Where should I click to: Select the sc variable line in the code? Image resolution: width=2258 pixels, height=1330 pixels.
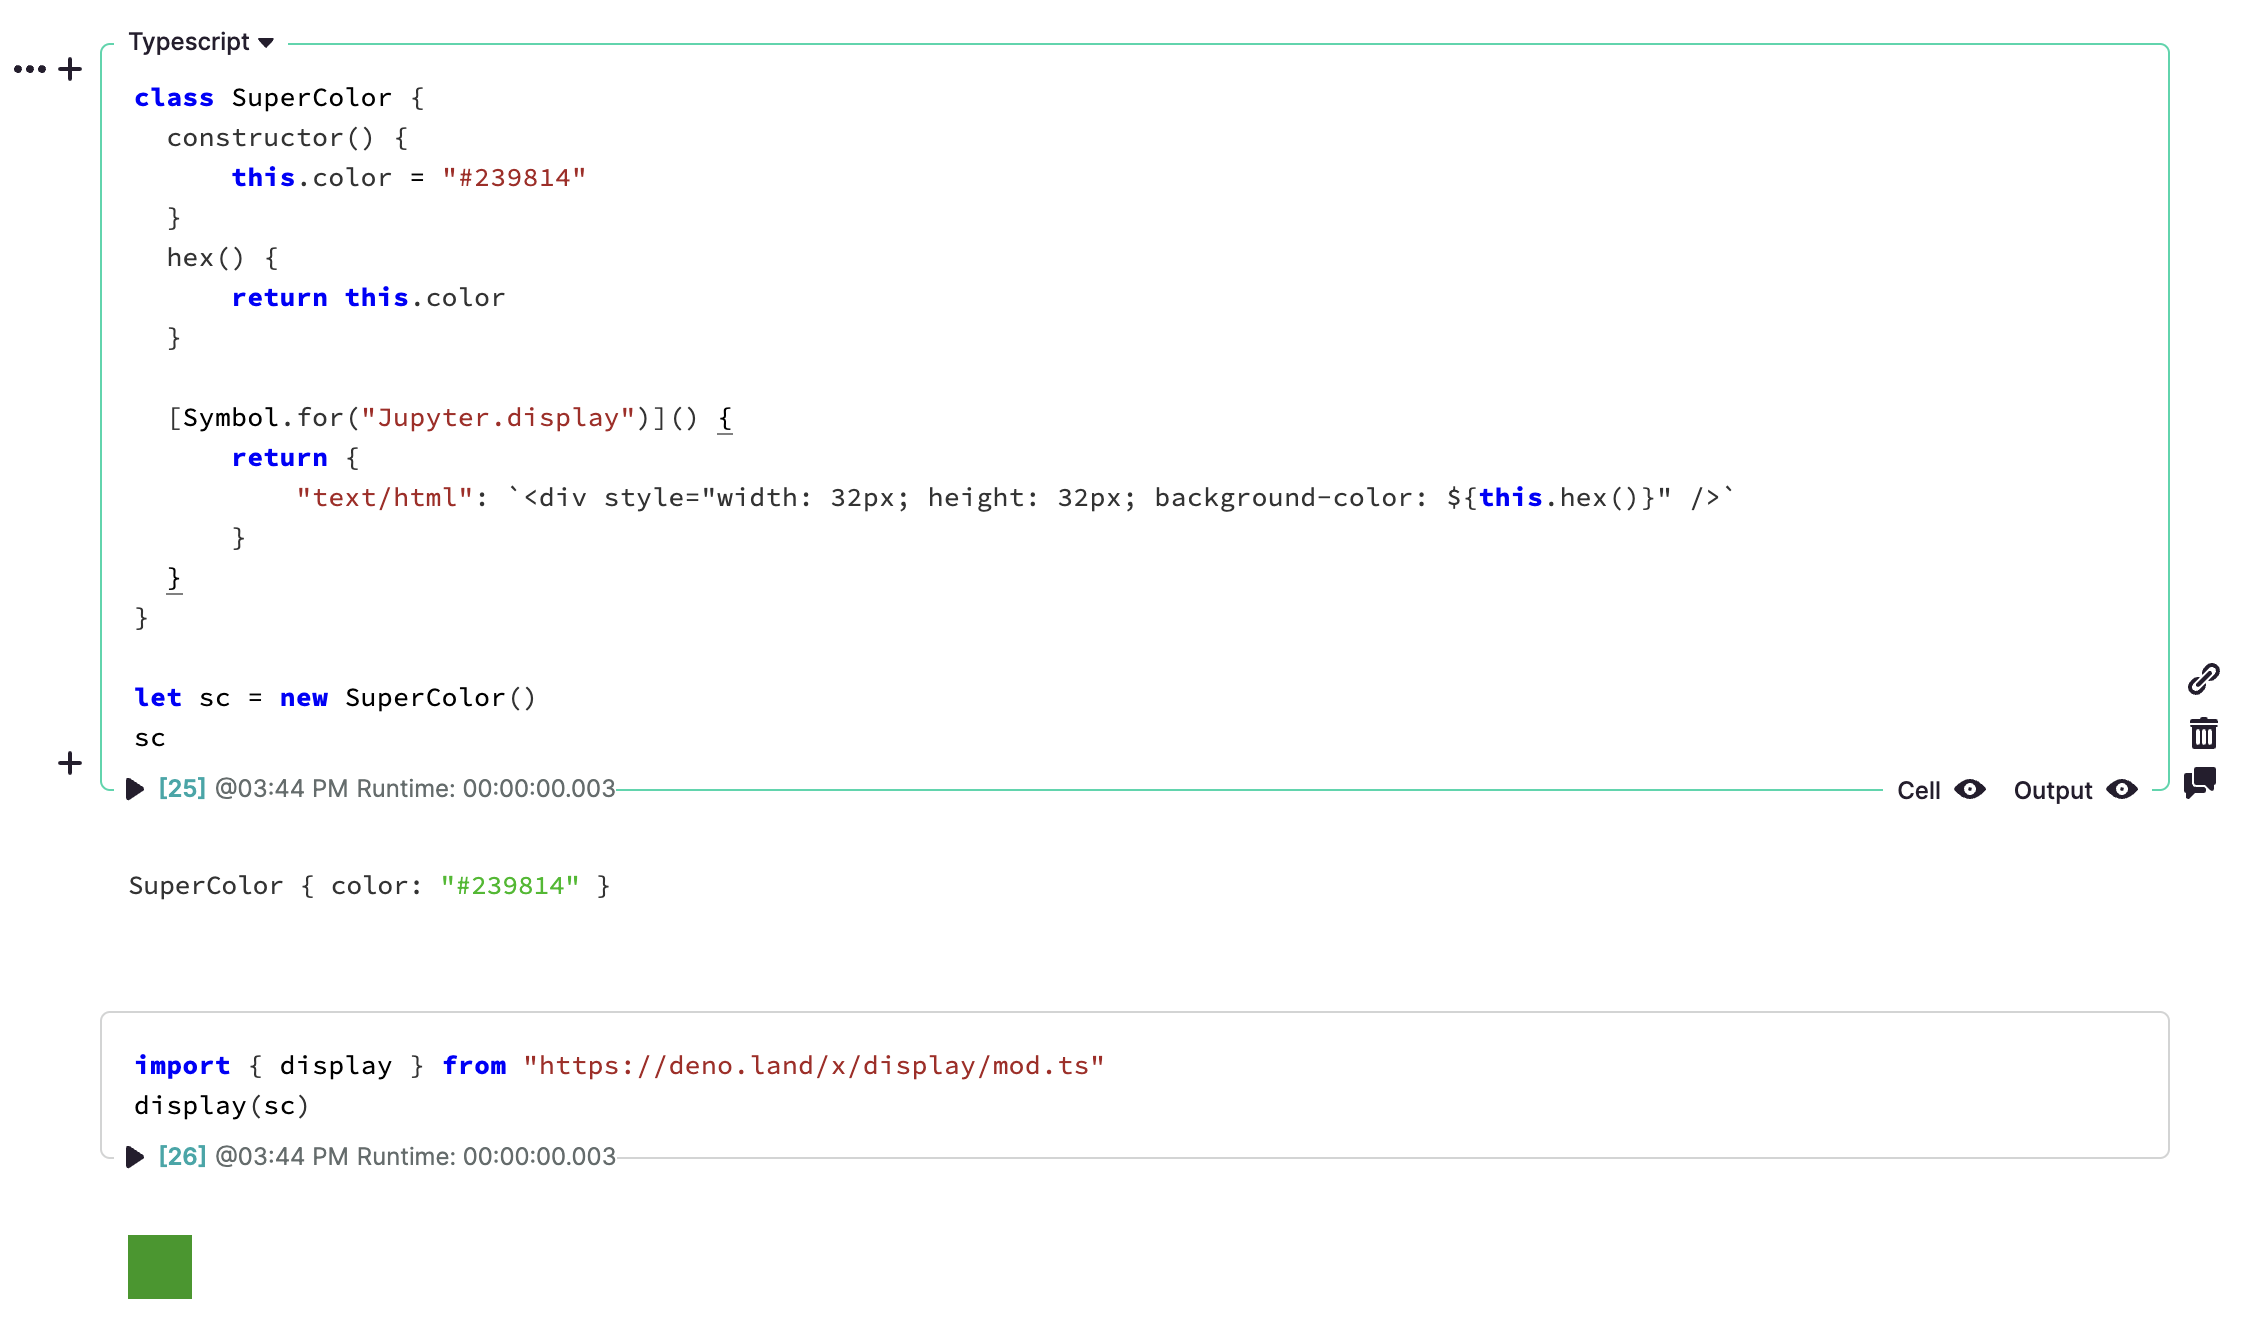tap(151, 738)
